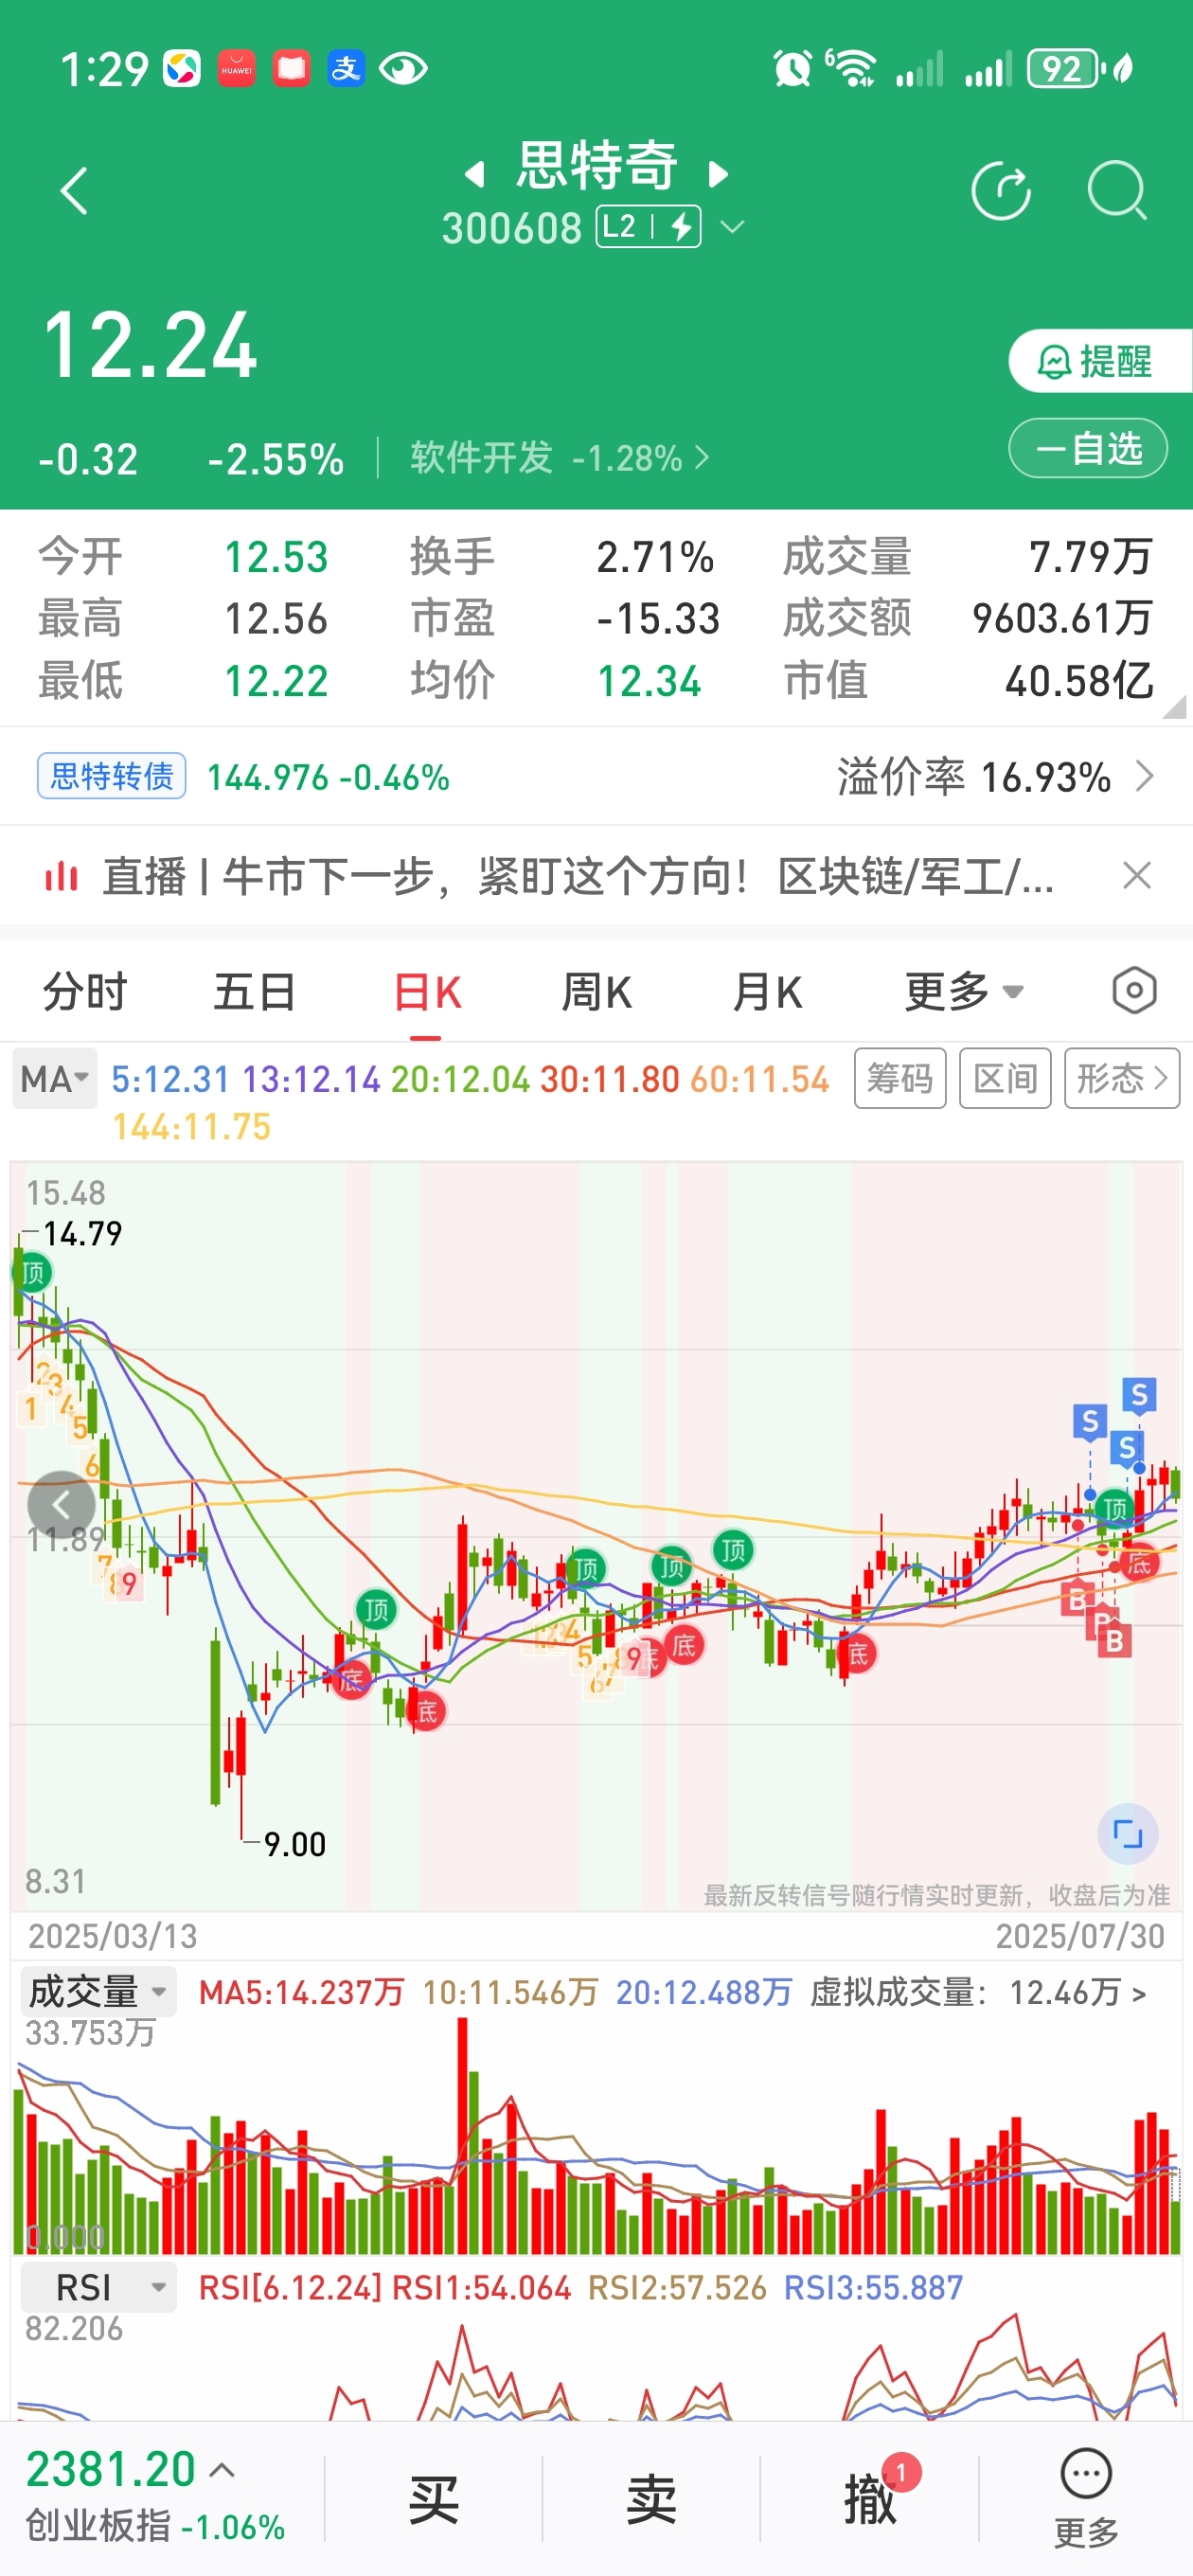Tap chart scroll-left circle arrow
The width and height of the screenshot is (1193, 2576).
click(61, 1504)
